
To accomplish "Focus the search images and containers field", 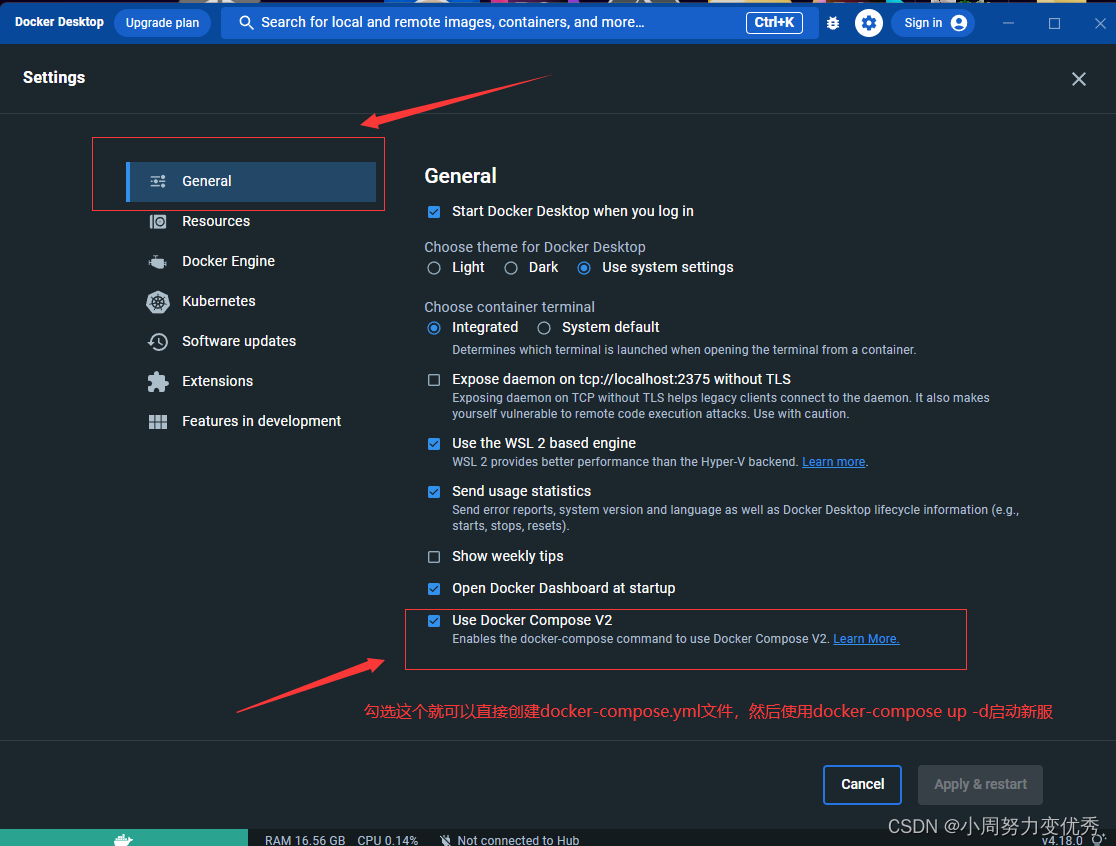I will (520, 23).
